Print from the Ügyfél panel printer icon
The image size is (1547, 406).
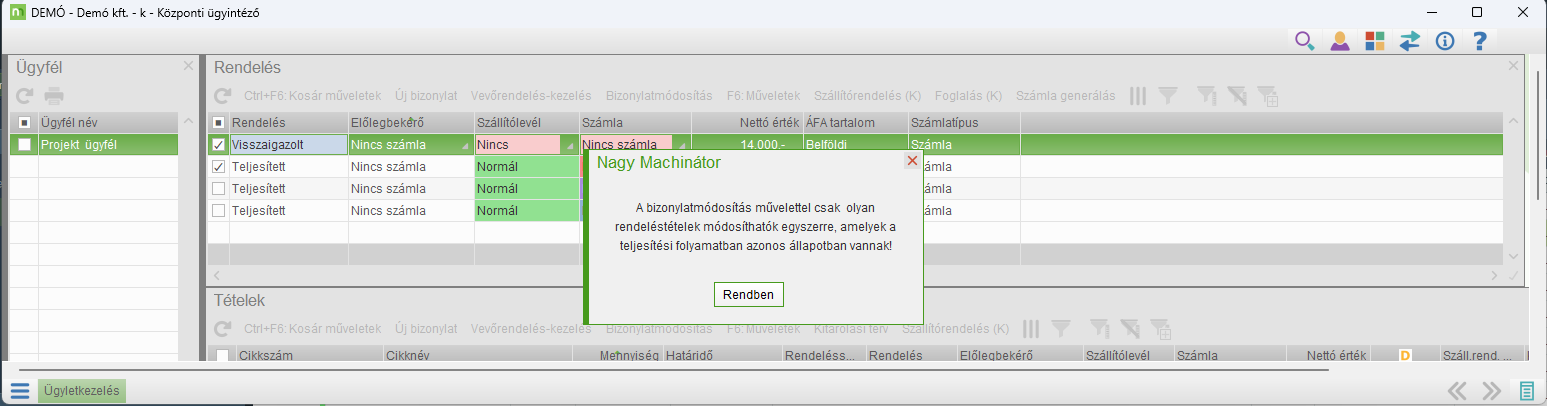pos(54,96)
